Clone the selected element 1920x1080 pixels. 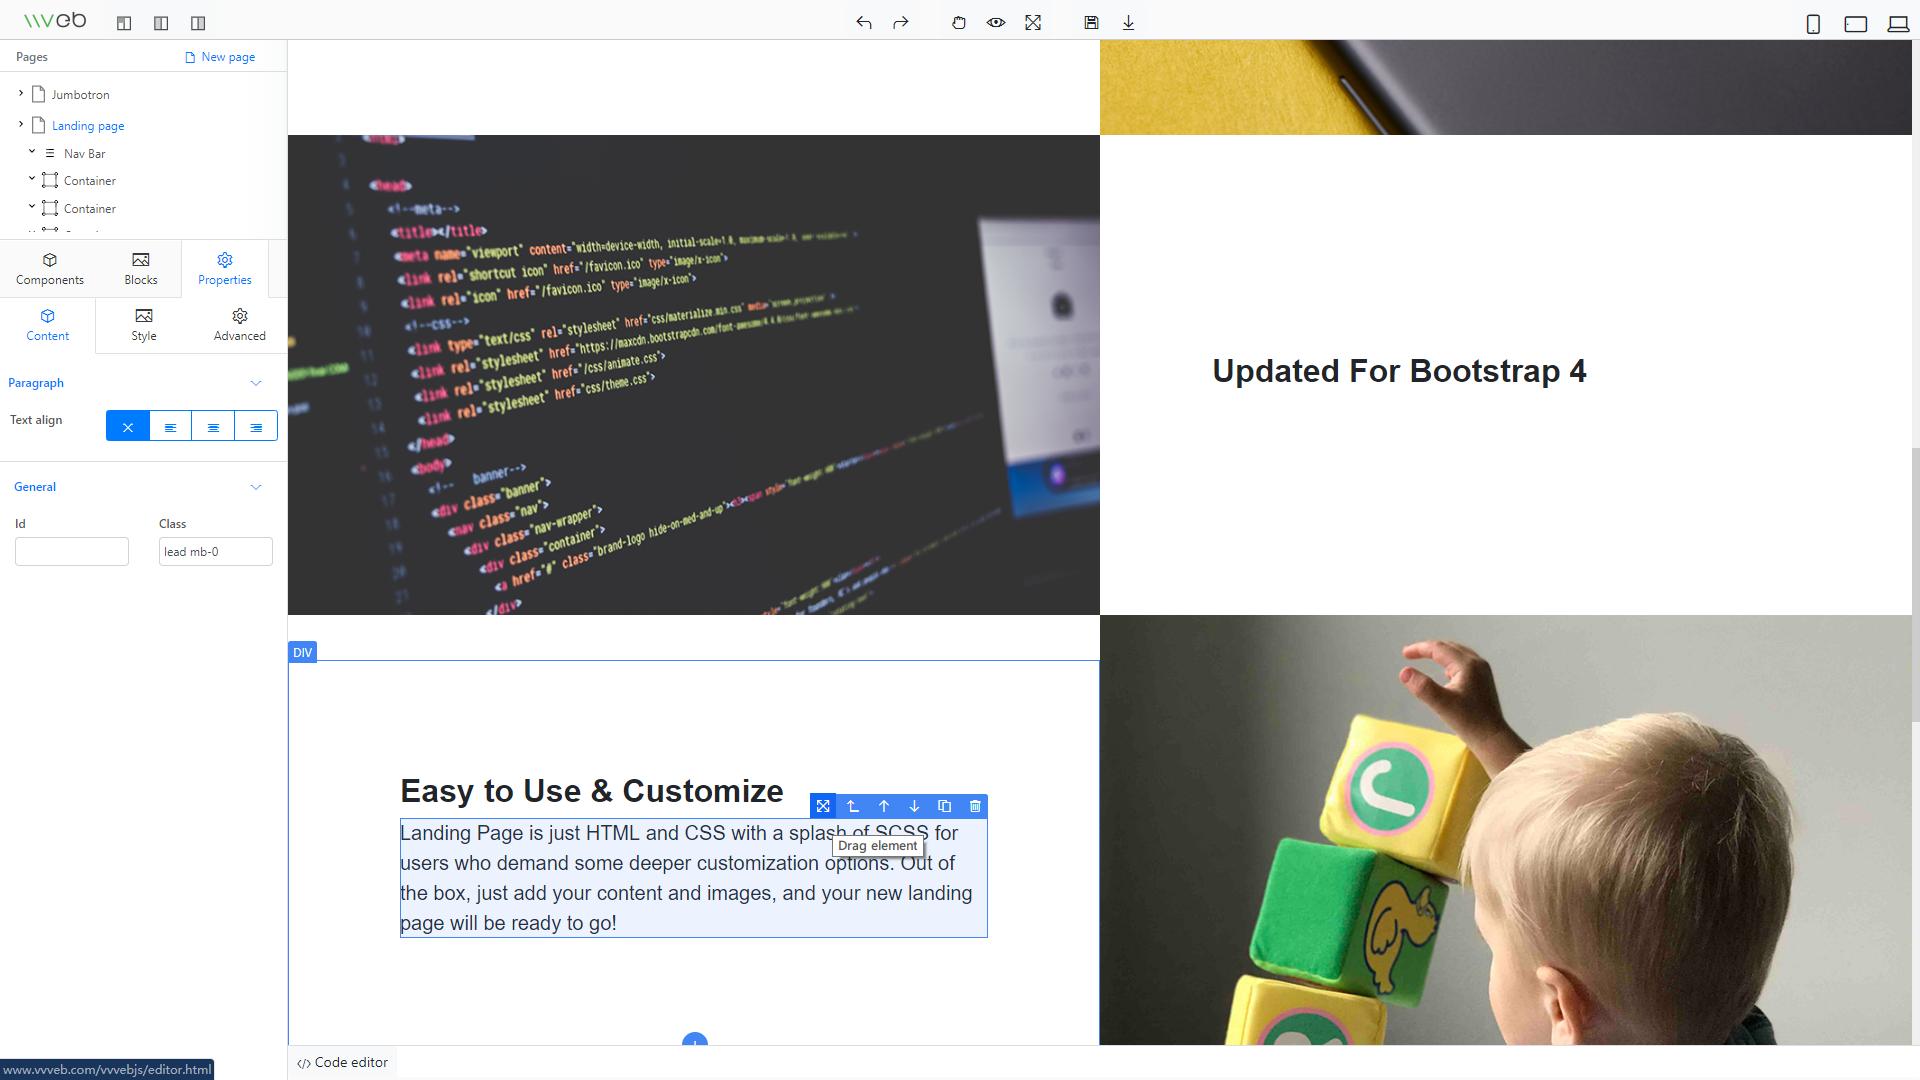(x=944, y=806)
